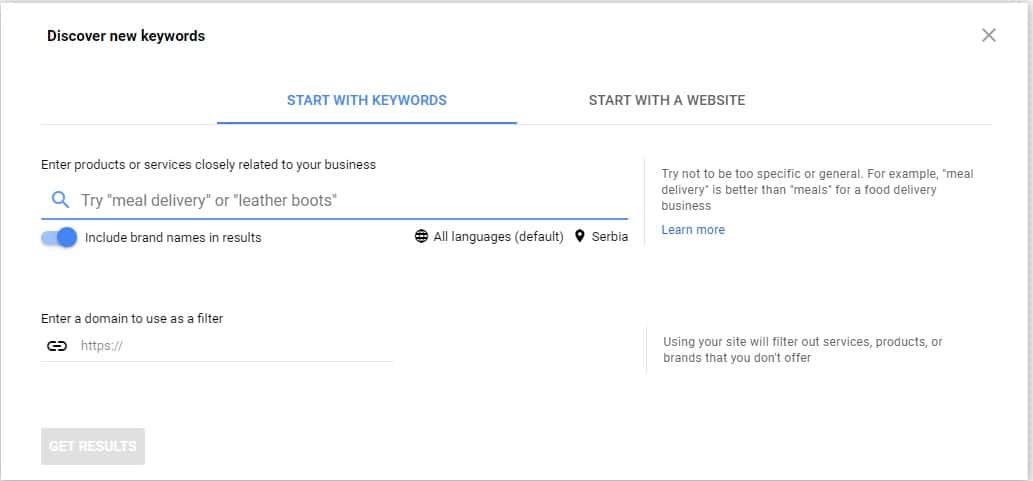The image size is (1033, 481).
Task: Close the Discover new keywords dialog
Action: (x=989, y=36)
